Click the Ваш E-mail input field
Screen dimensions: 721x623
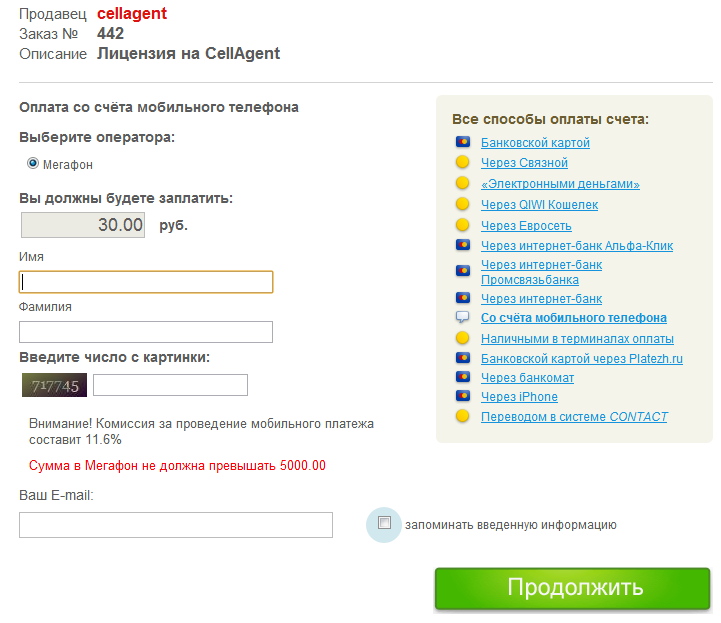click(x=176, y=525)
